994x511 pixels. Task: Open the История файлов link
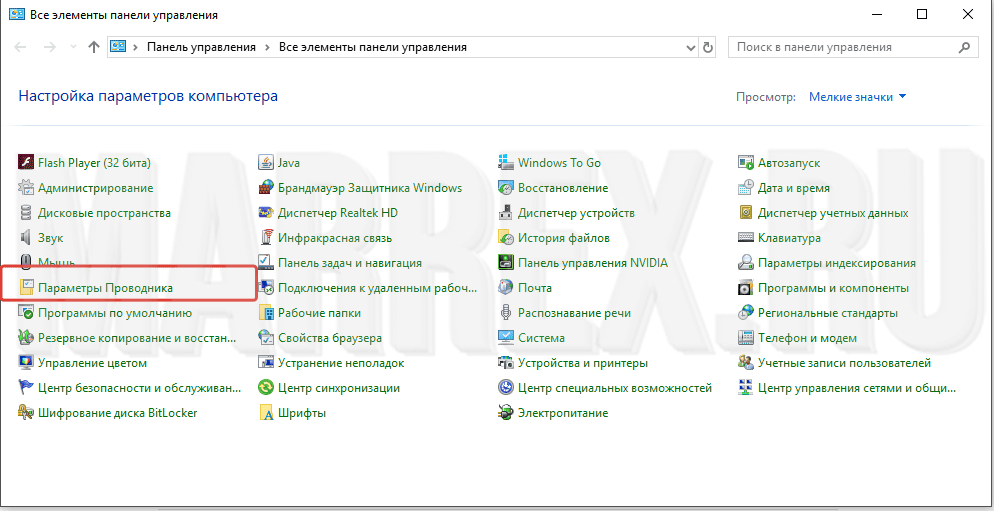564,238
